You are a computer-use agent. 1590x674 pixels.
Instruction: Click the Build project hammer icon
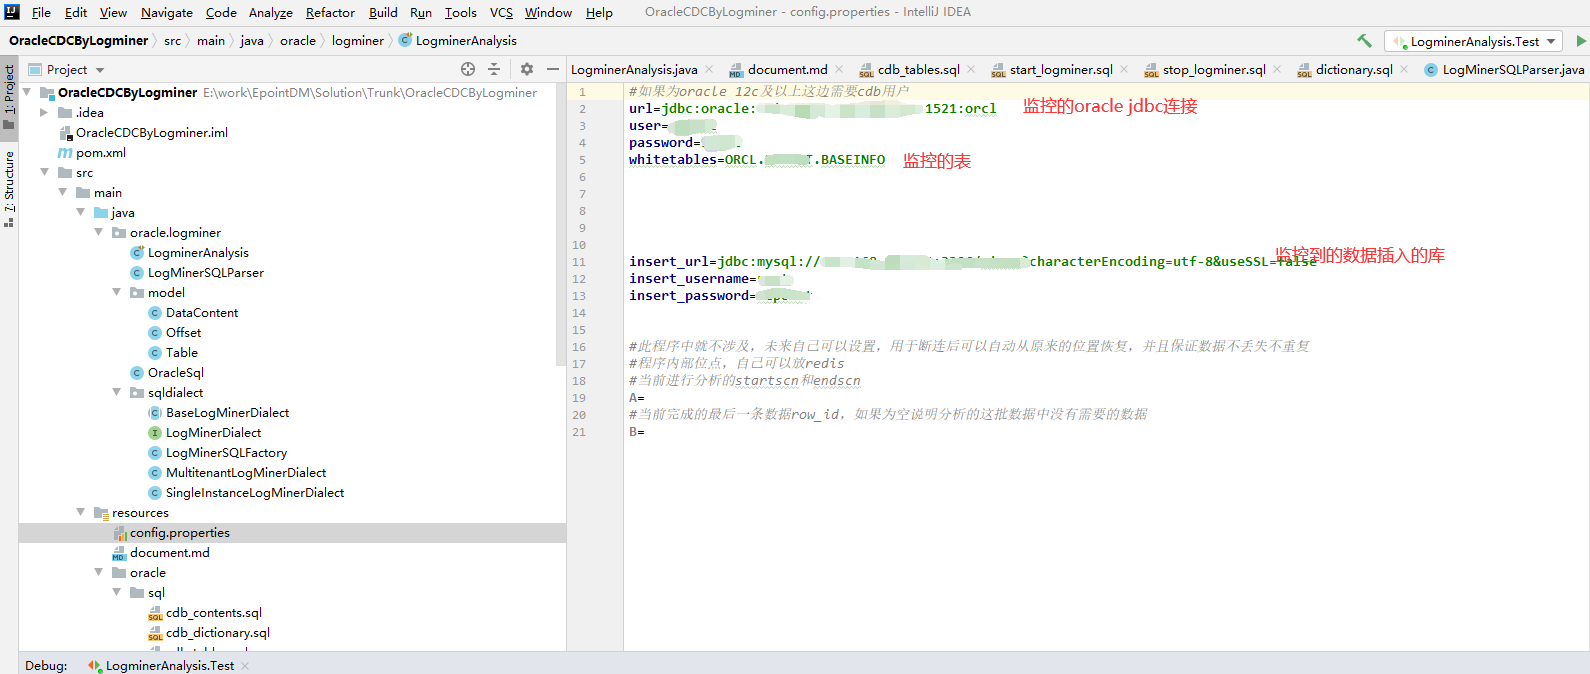point(1364,41)
